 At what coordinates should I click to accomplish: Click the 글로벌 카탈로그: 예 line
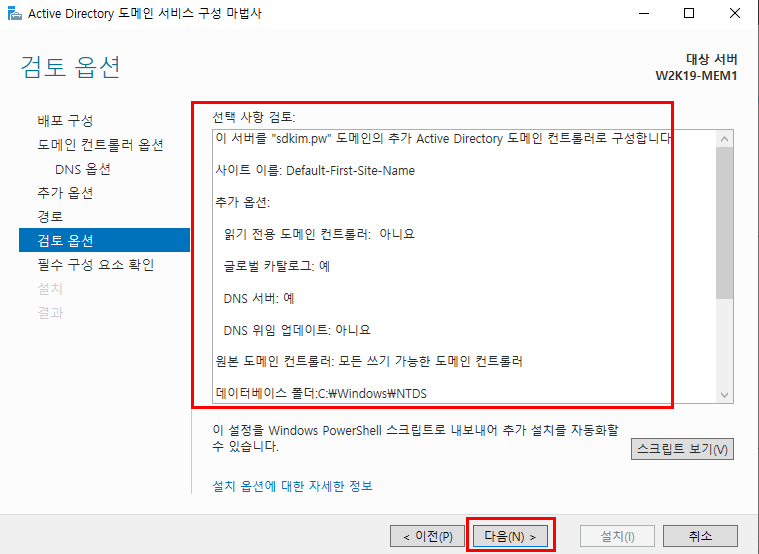click(x=276, y=266)
